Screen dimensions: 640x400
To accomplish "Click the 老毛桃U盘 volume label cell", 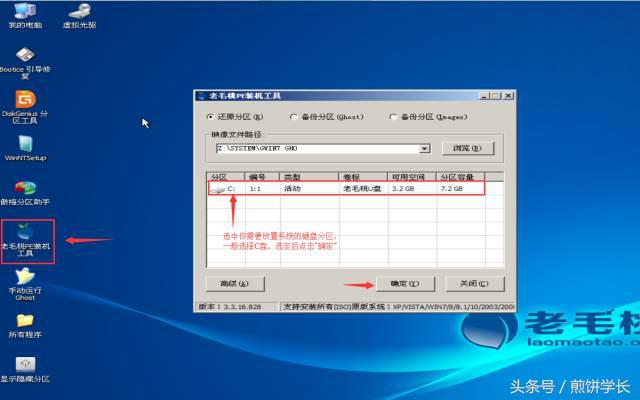I will pyautogui.click(x=362, y=189).
